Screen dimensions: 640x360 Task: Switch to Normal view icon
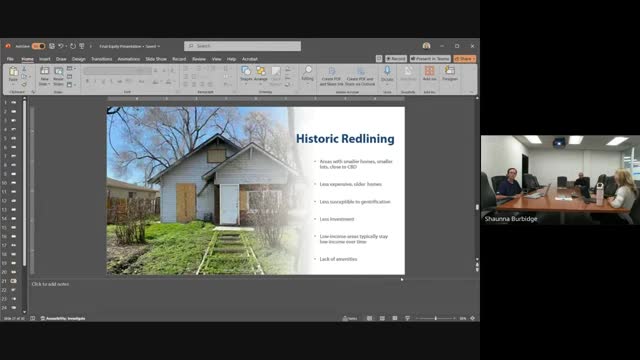click(369, 318)
